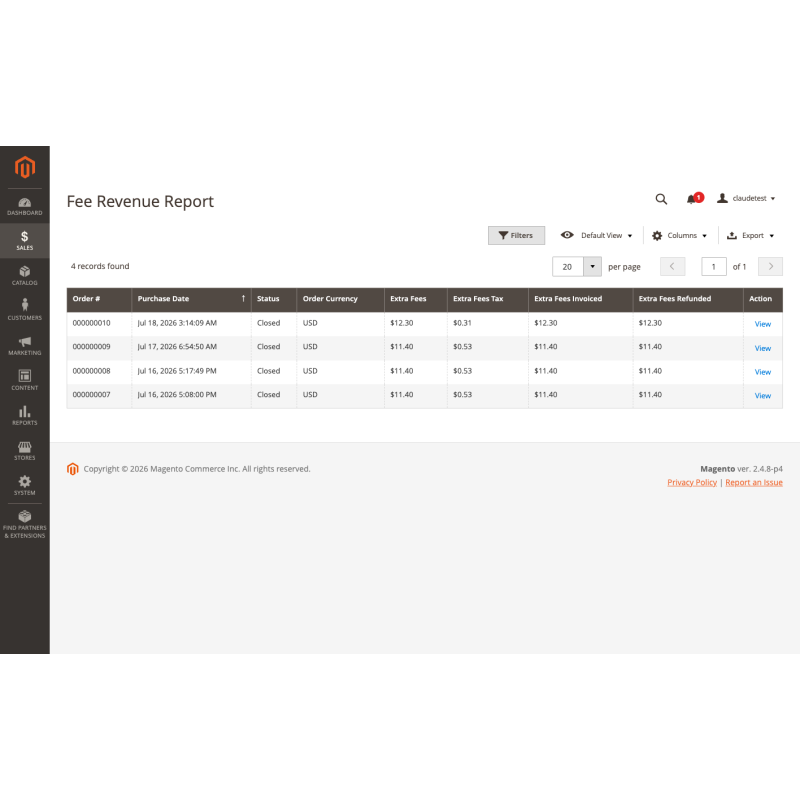Click the per page value field showing 20
Image resolution: width=800 pixels, height=800 pixels.
point(567,266)
